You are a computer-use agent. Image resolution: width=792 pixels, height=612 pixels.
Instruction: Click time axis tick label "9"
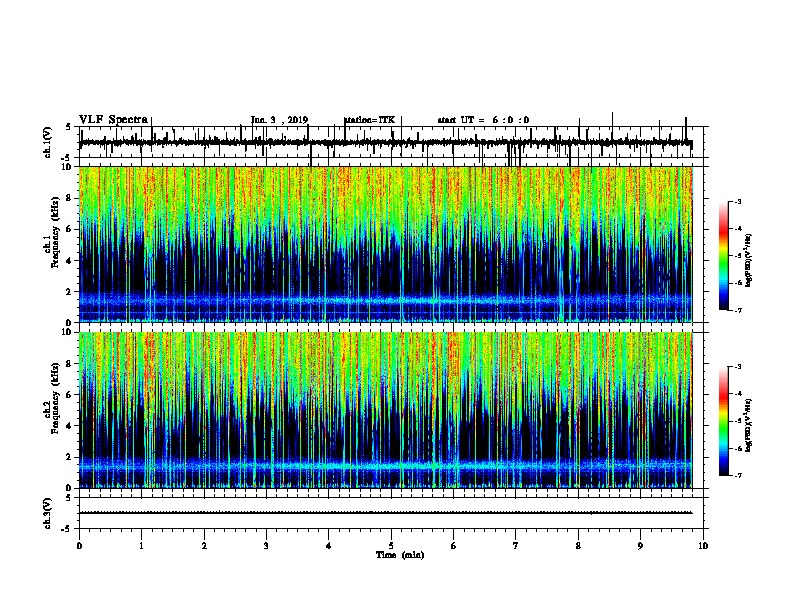tap(640, 546)
